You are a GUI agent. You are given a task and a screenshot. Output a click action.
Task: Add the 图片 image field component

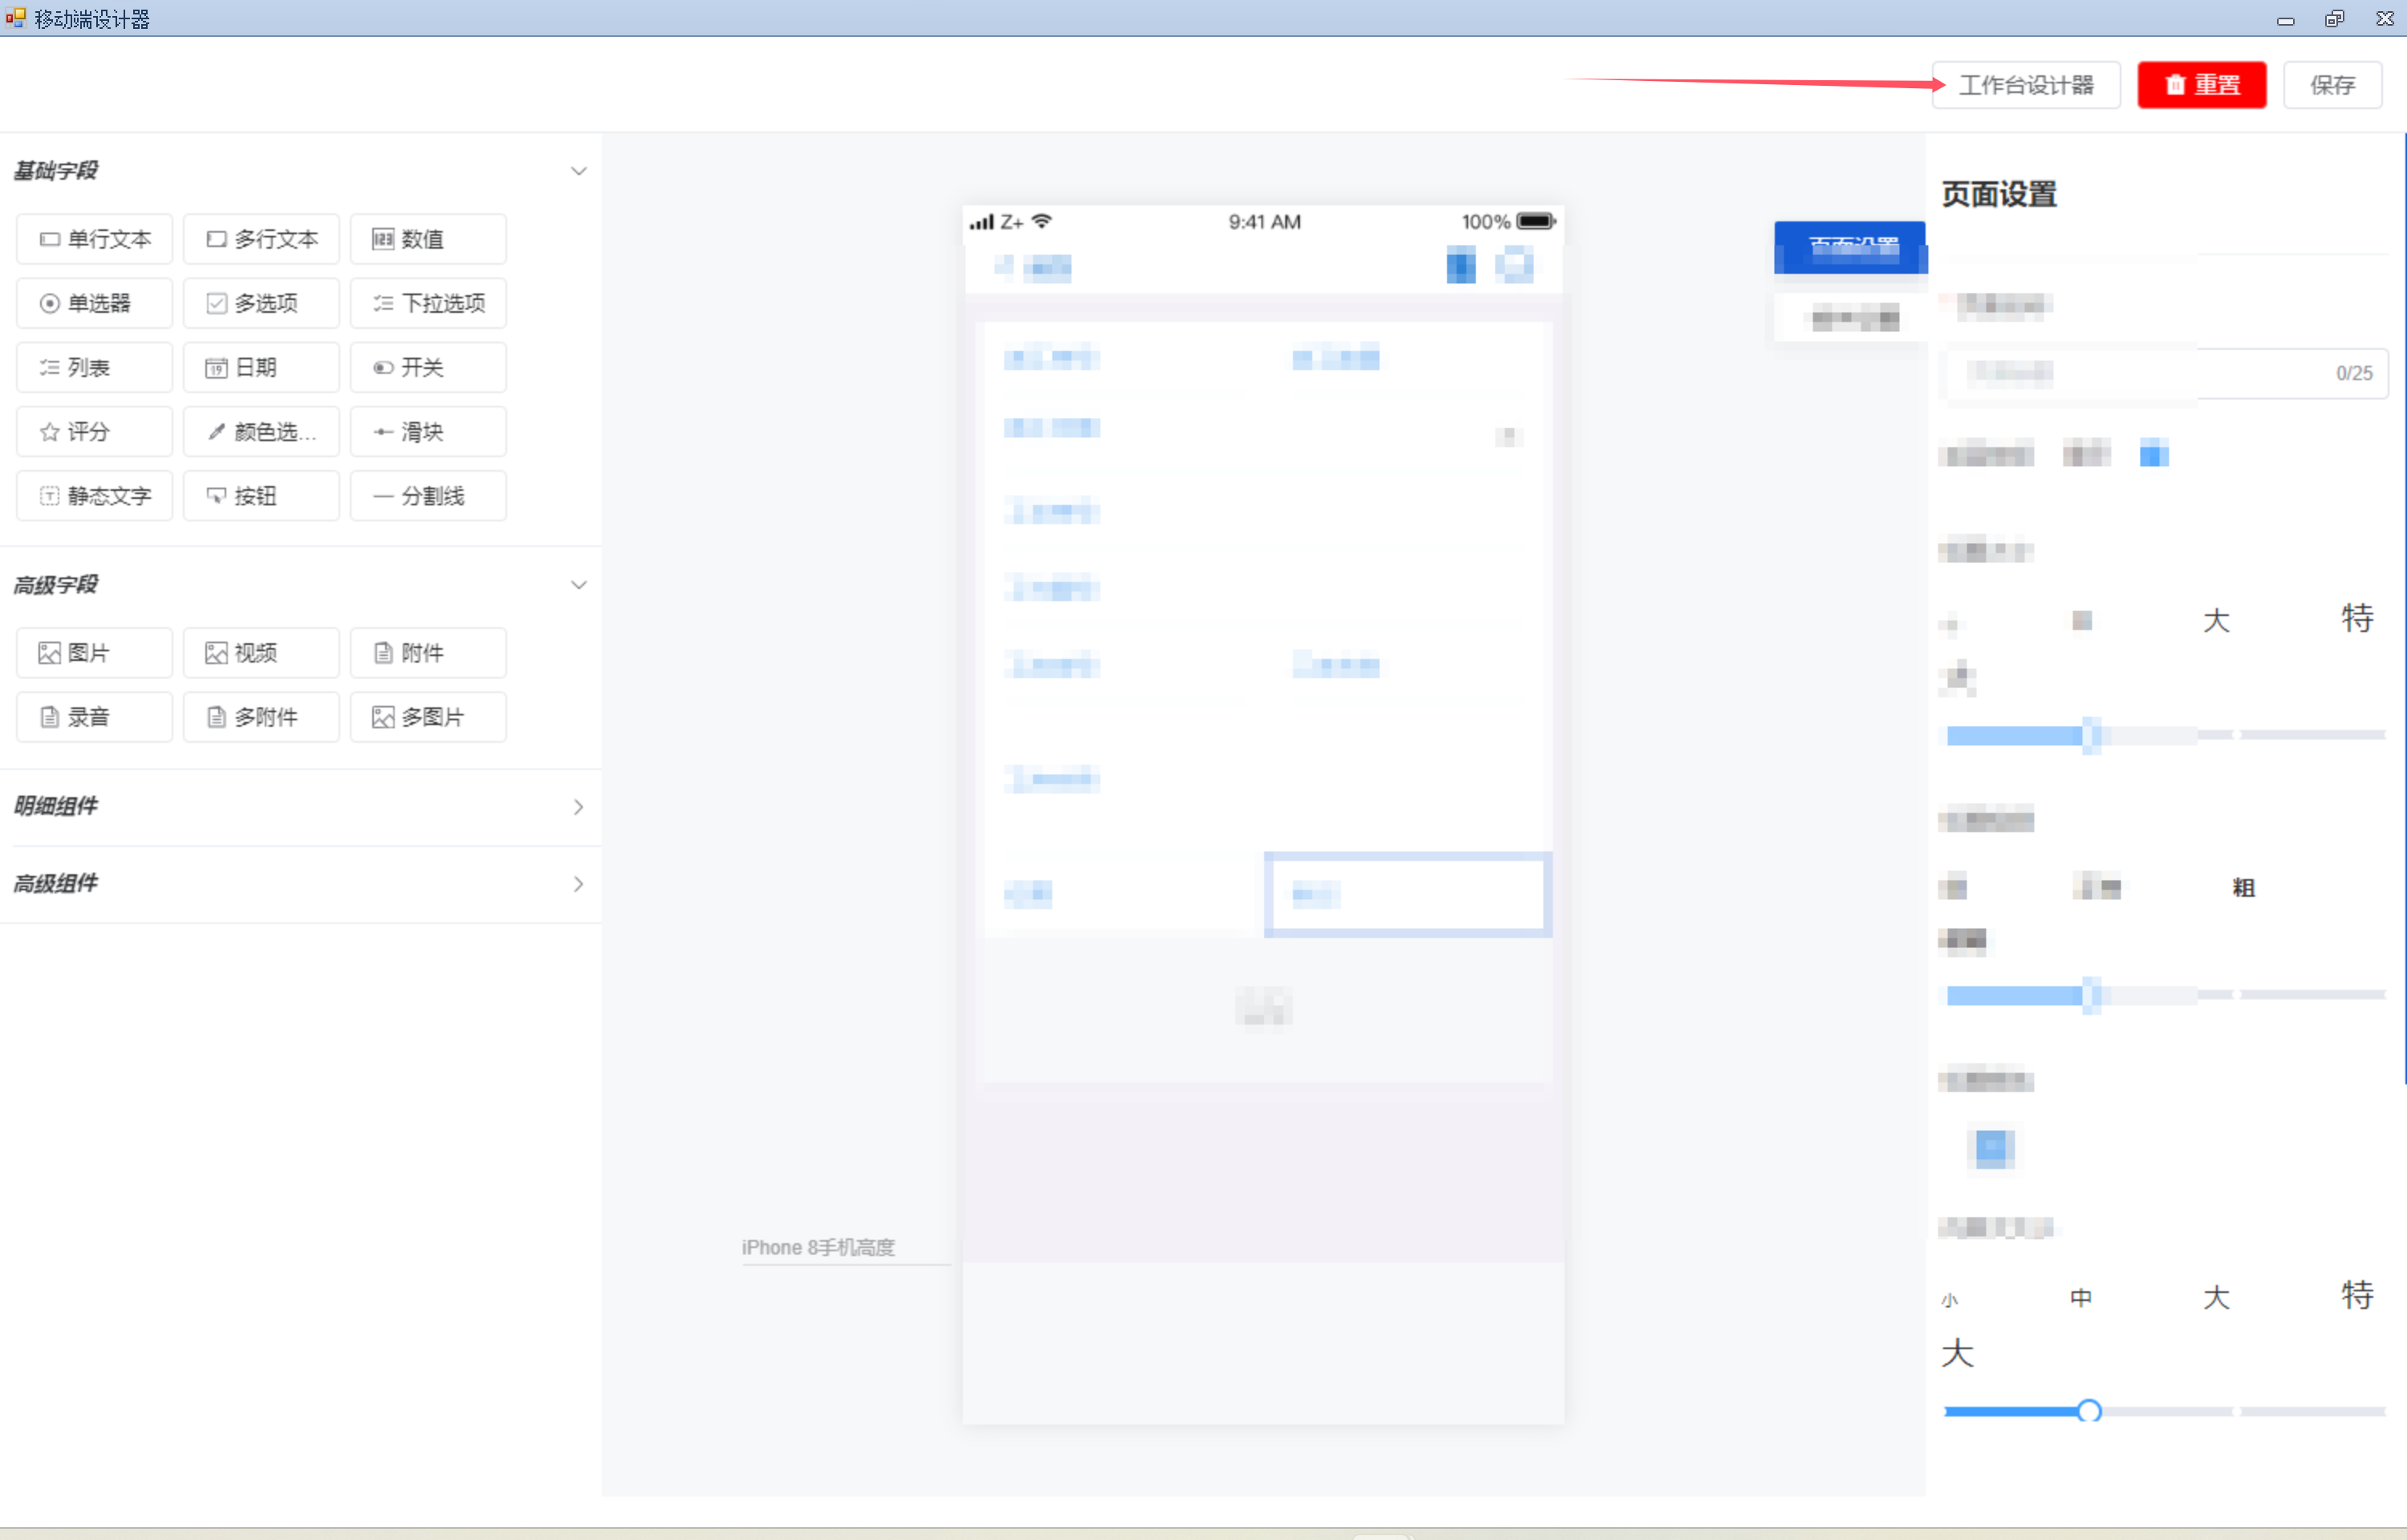click(95, 653)
